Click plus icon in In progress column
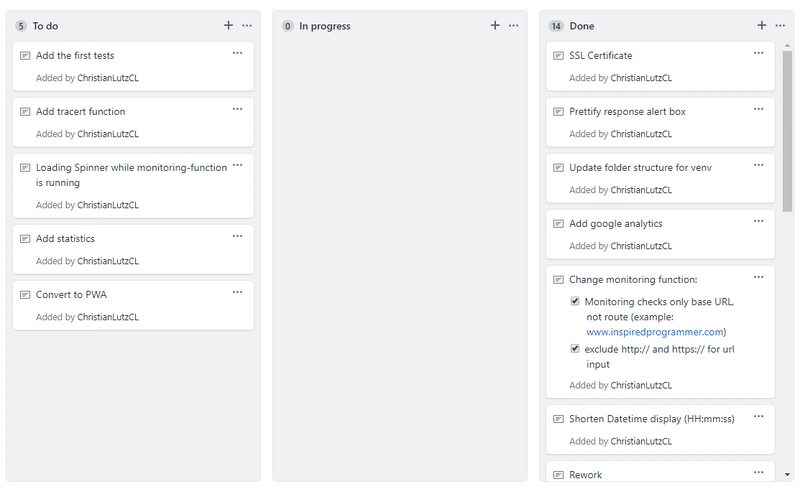800x489 pixels. 495,25
